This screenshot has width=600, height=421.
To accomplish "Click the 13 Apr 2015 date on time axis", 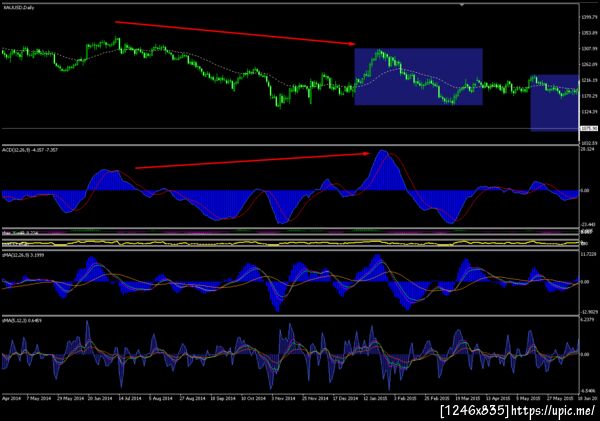I will pyautogui.click(x=498, y=398).
